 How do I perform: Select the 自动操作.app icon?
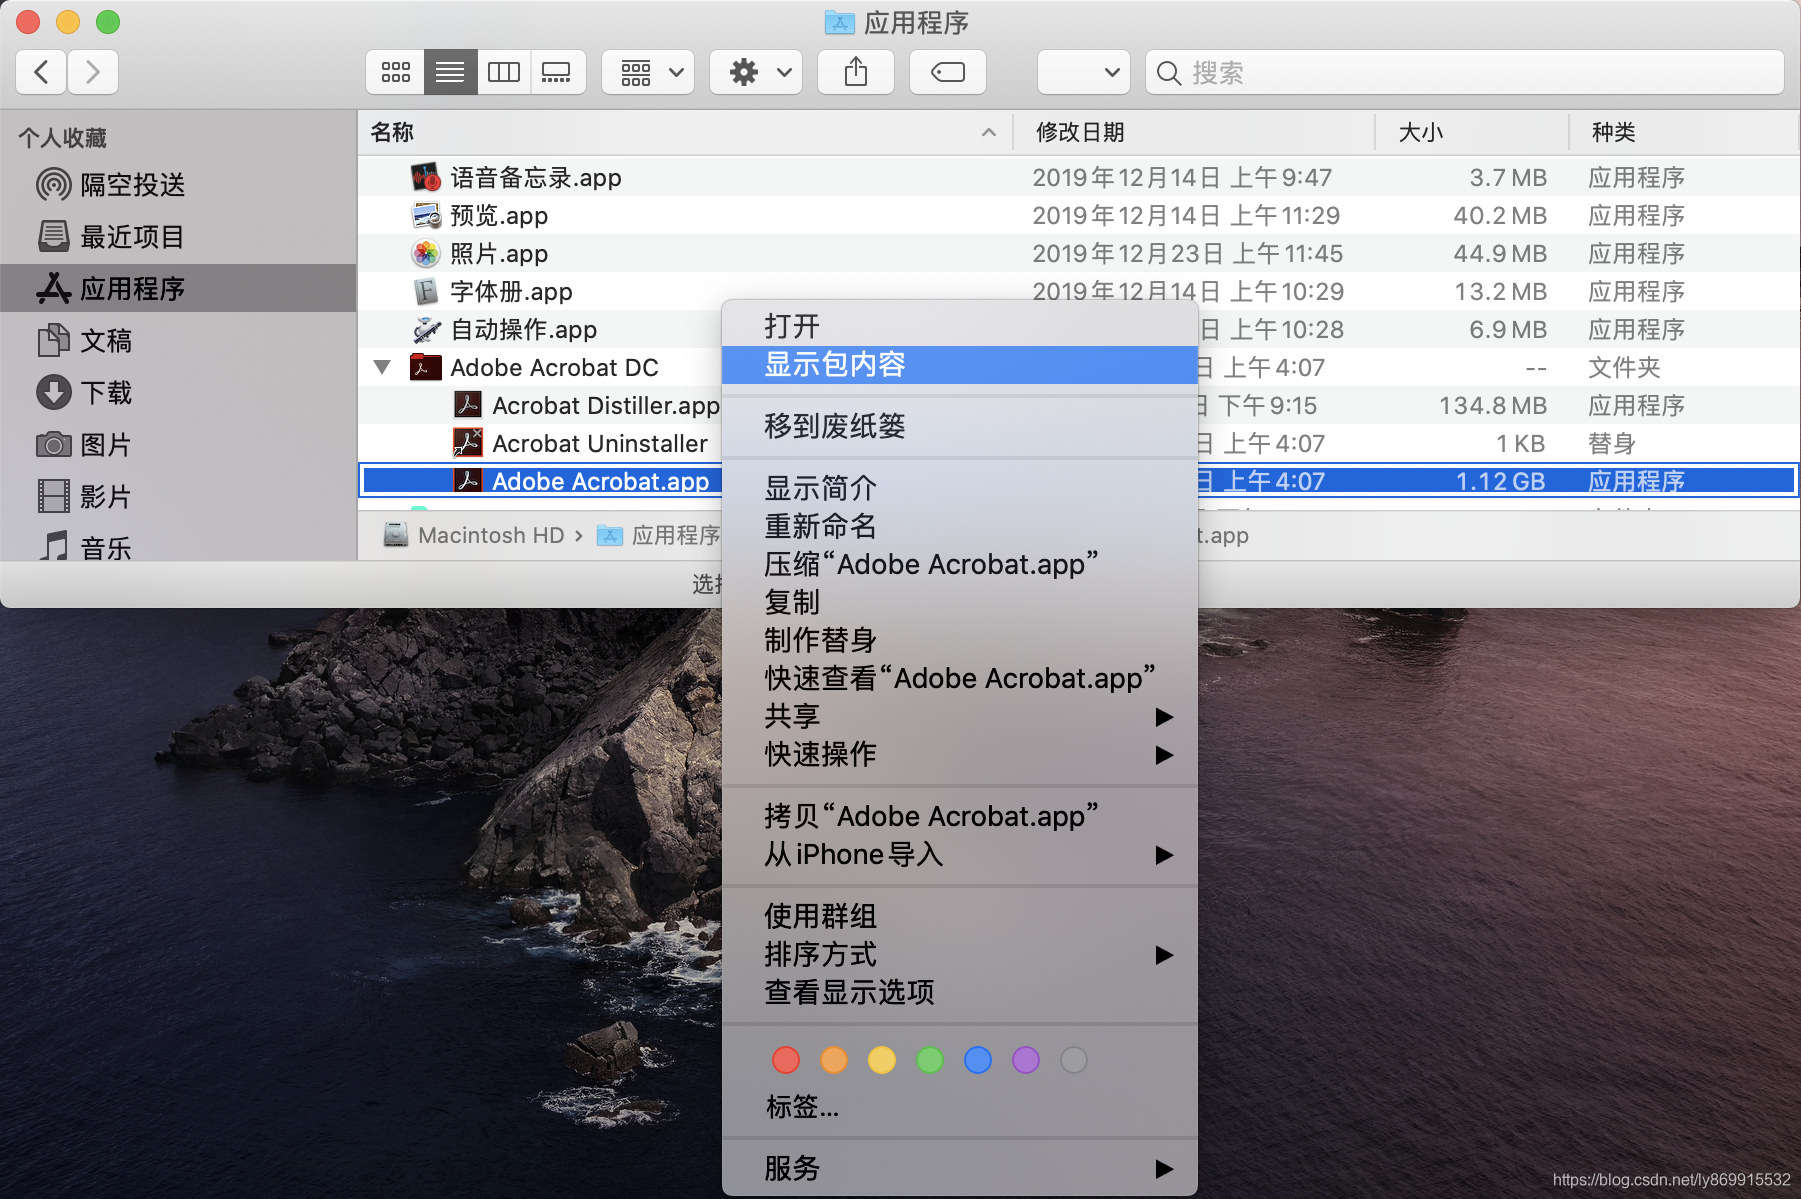426,330
